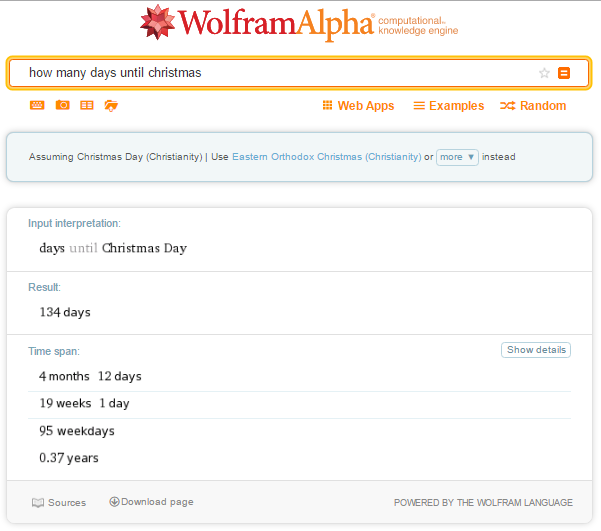Image resolution: width=601 pixels, height=531 pixels.
Task: Select '0.37 years' value
Action: pos(69,457)
